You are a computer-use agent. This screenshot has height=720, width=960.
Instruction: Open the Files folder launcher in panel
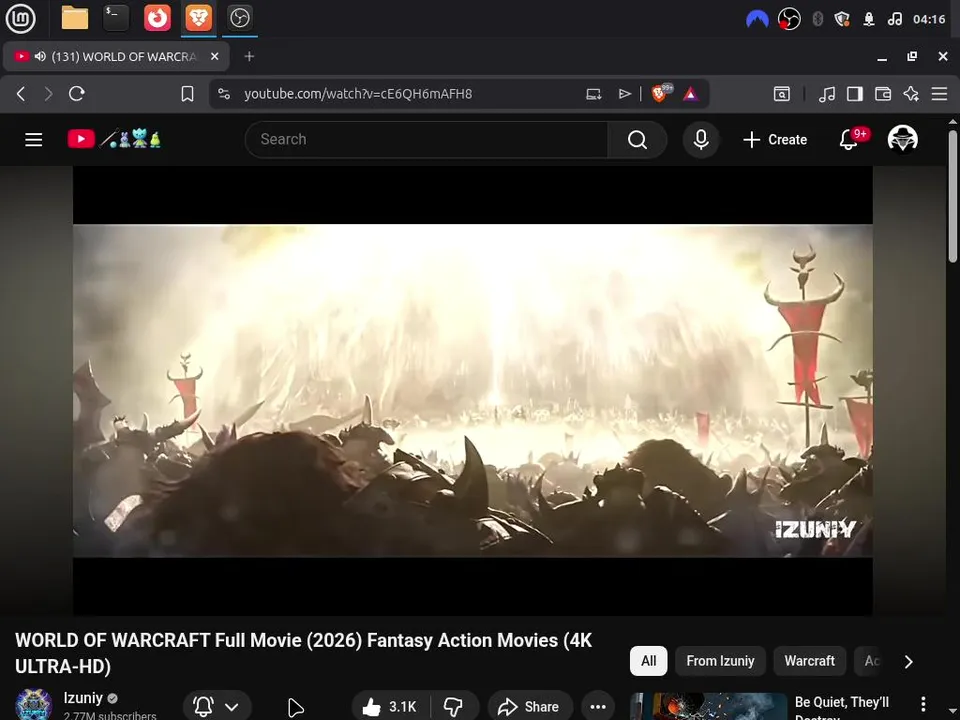point(75,18)
